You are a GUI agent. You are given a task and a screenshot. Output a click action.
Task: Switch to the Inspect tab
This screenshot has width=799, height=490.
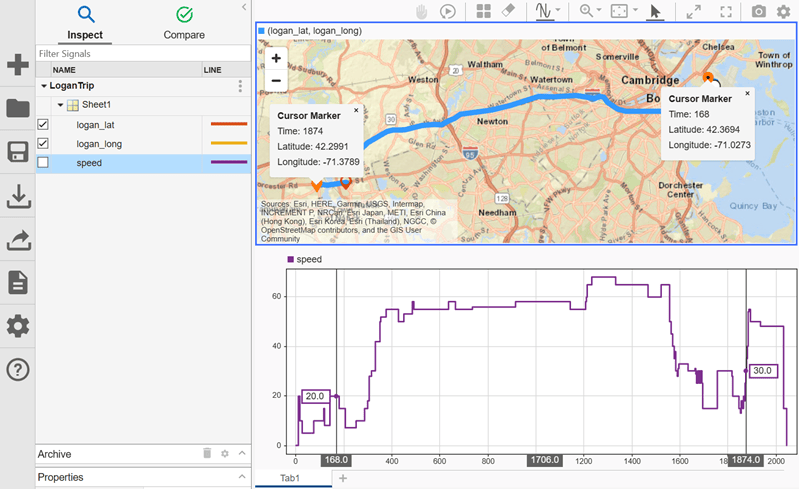(85, 23)
